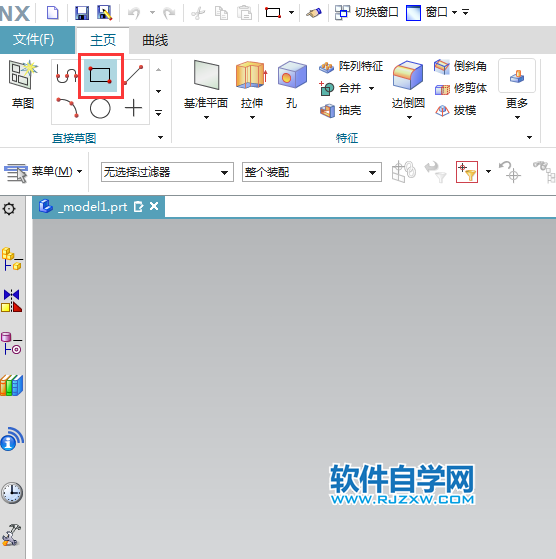Undo the last action
Viewport: 556px width, 559px height.
[x=134, y=13]
